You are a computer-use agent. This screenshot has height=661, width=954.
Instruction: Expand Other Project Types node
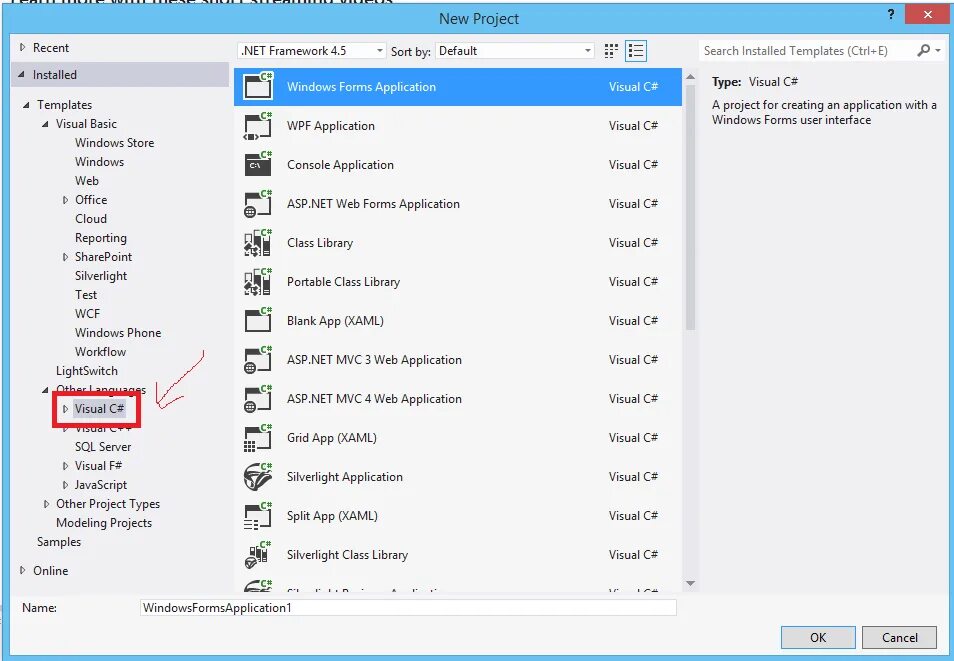tap(46, 504)
